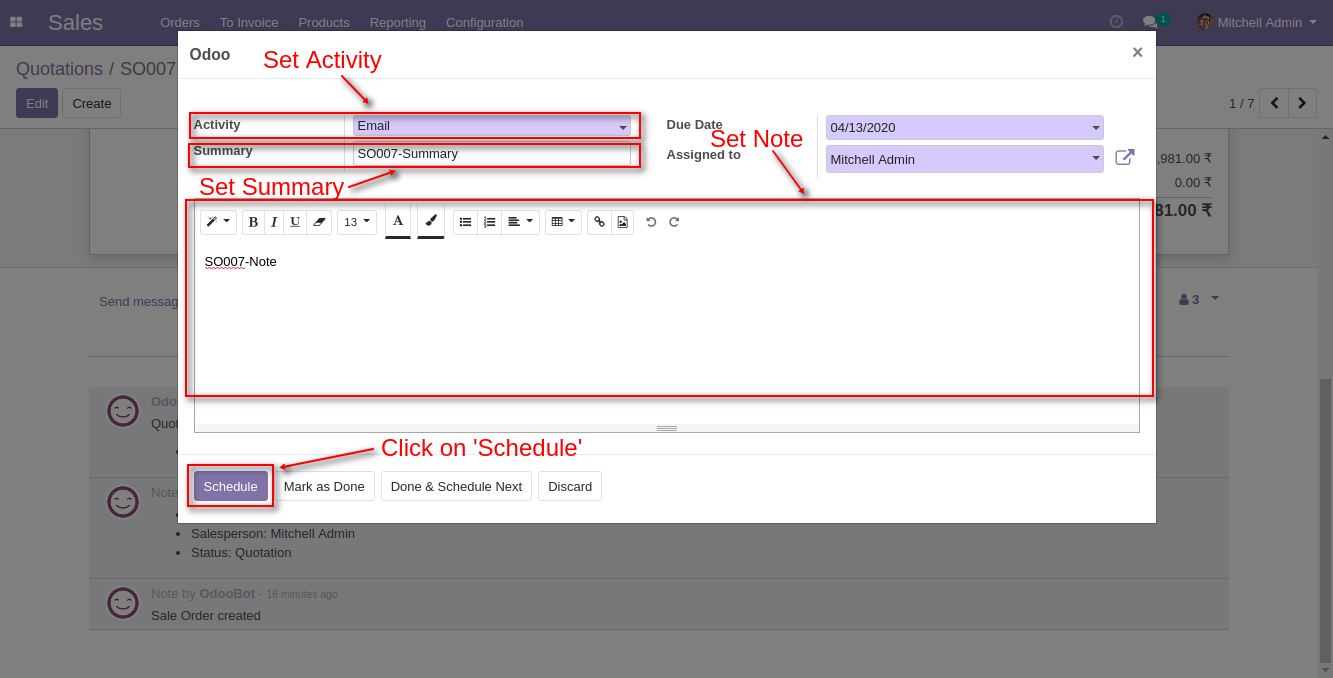
Task: Click the Schedule button
Action: pyautogui.click(x=230, y=486)
